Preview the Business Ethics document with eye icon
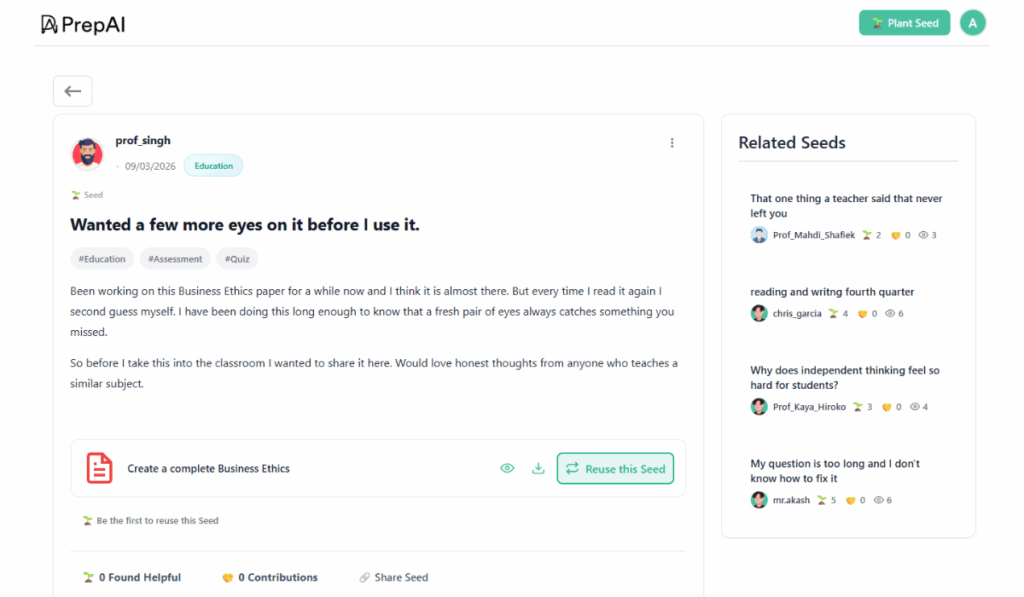Screen dimensions: 1024x597 pos(507,468)
